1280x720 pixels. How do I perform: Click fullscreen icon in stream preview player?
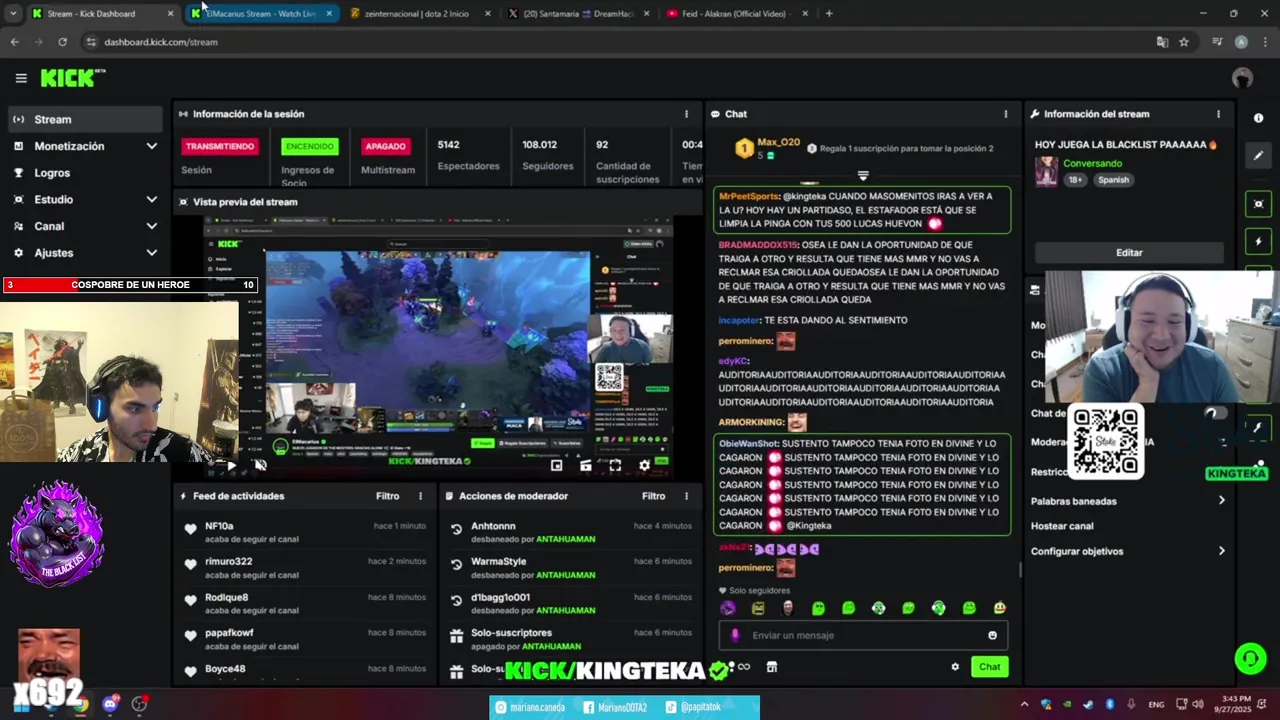coord(615,465)
